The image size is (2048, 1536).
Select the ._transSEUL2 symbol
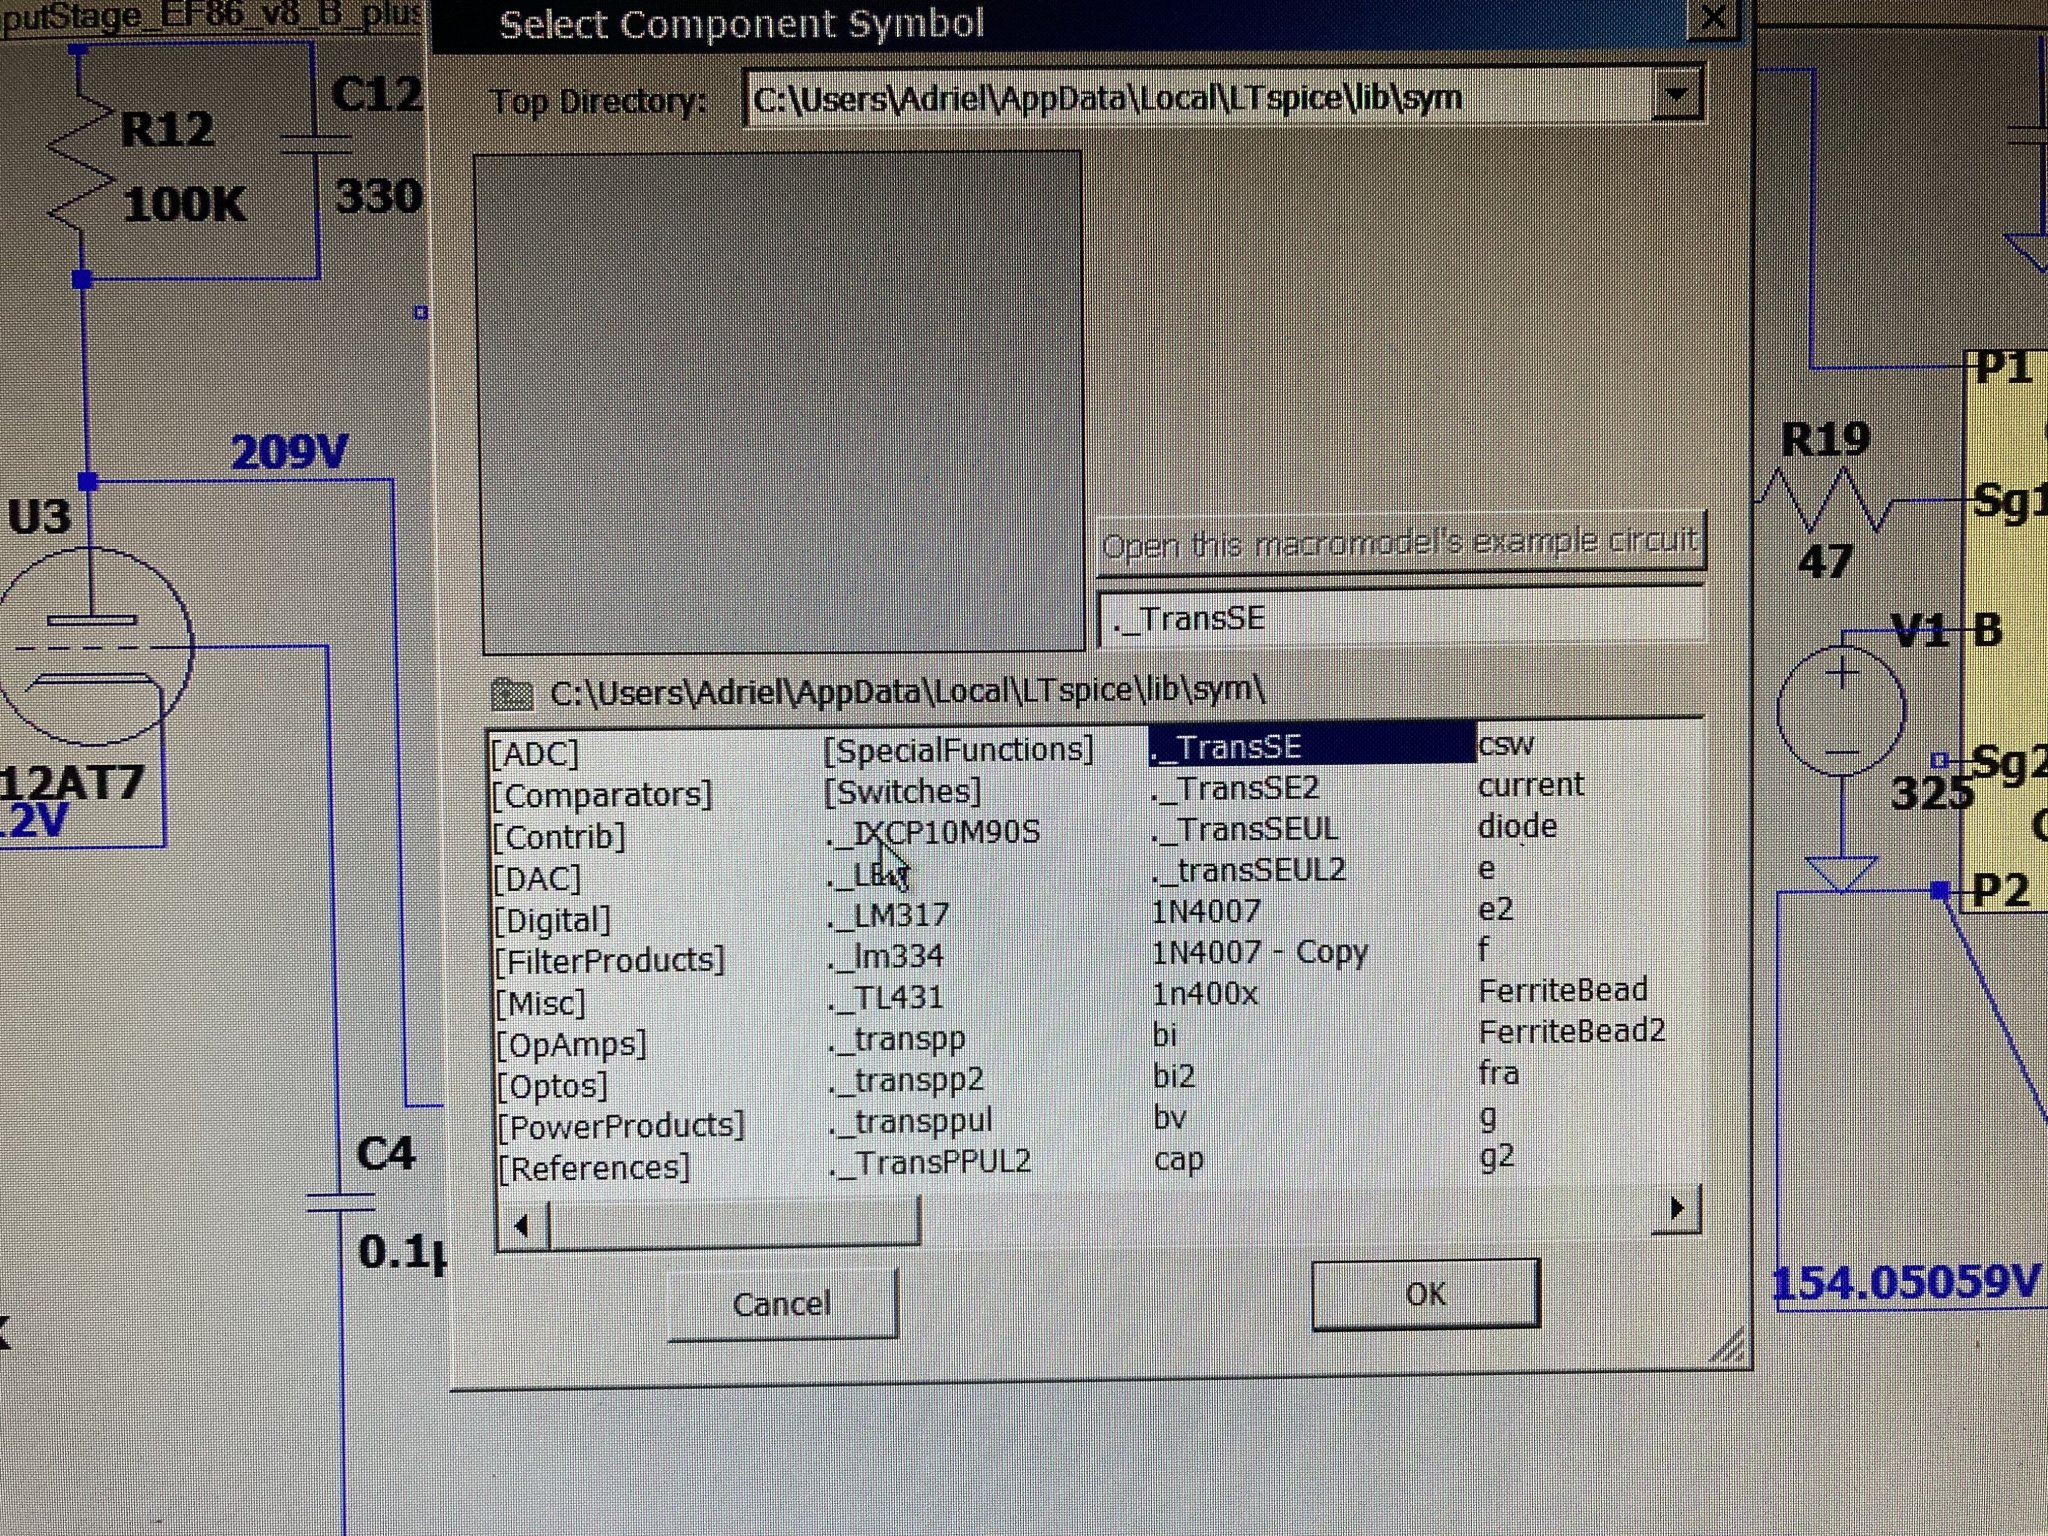1248,871
